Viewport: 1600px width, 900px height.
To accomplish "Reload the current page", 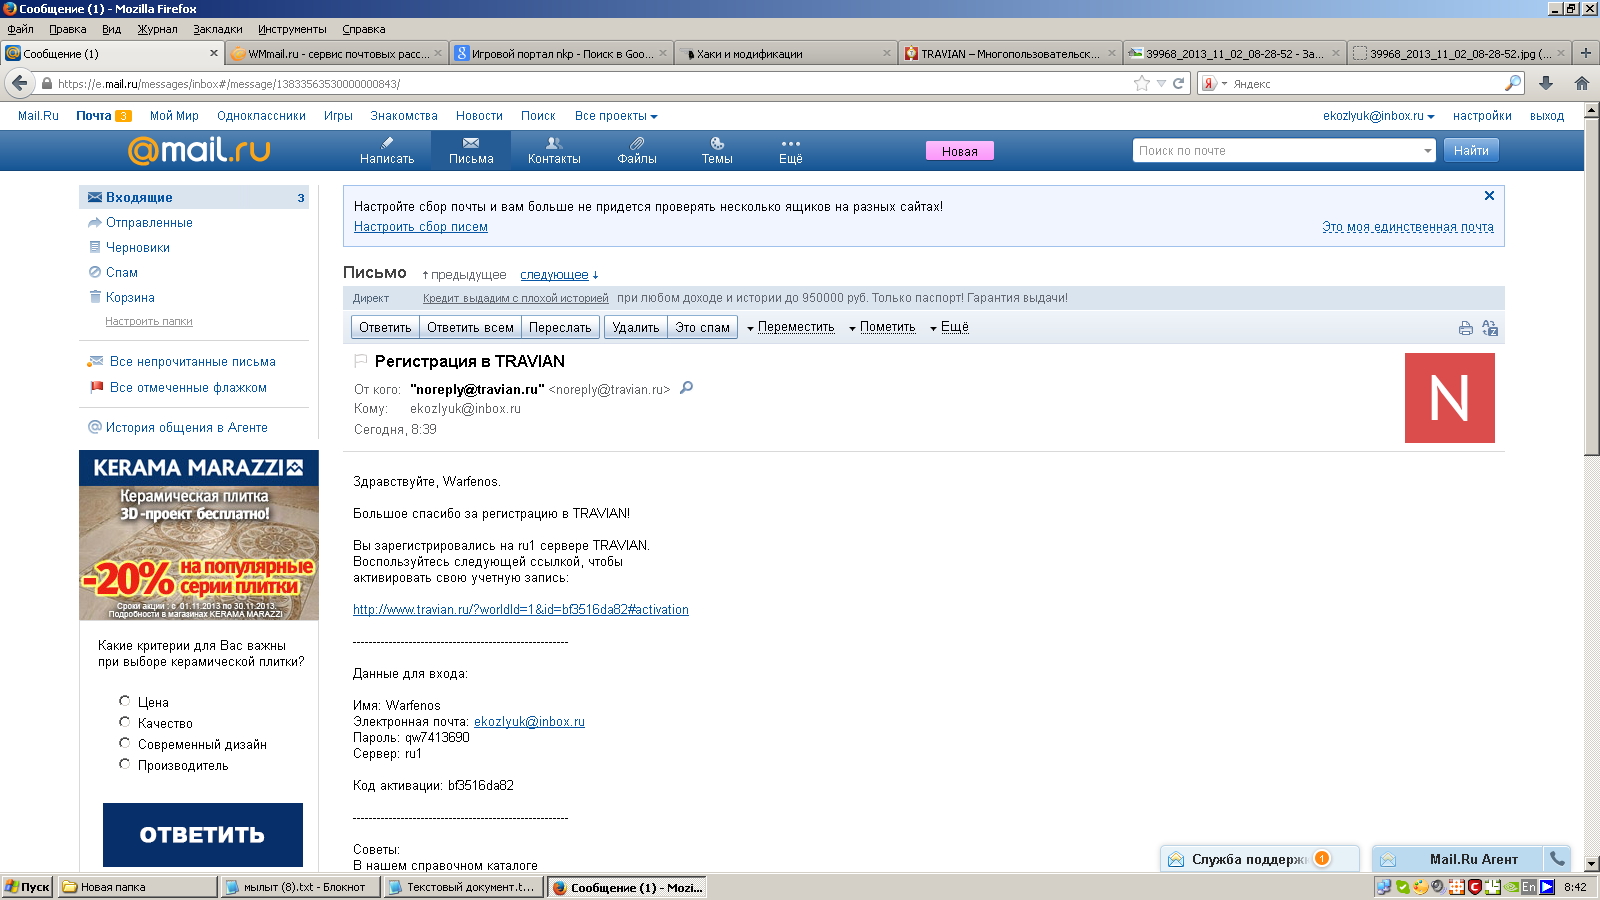I will (x=1178, y=84).
